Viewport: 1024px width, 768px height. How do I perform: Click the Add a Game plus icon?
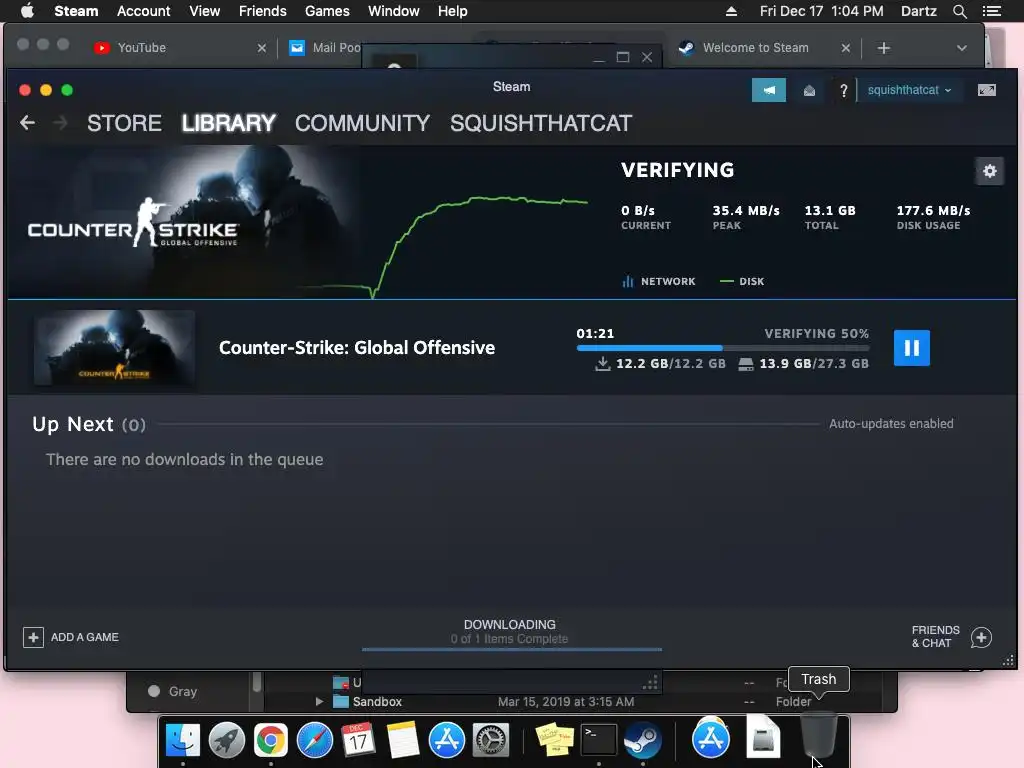[33, 637]
